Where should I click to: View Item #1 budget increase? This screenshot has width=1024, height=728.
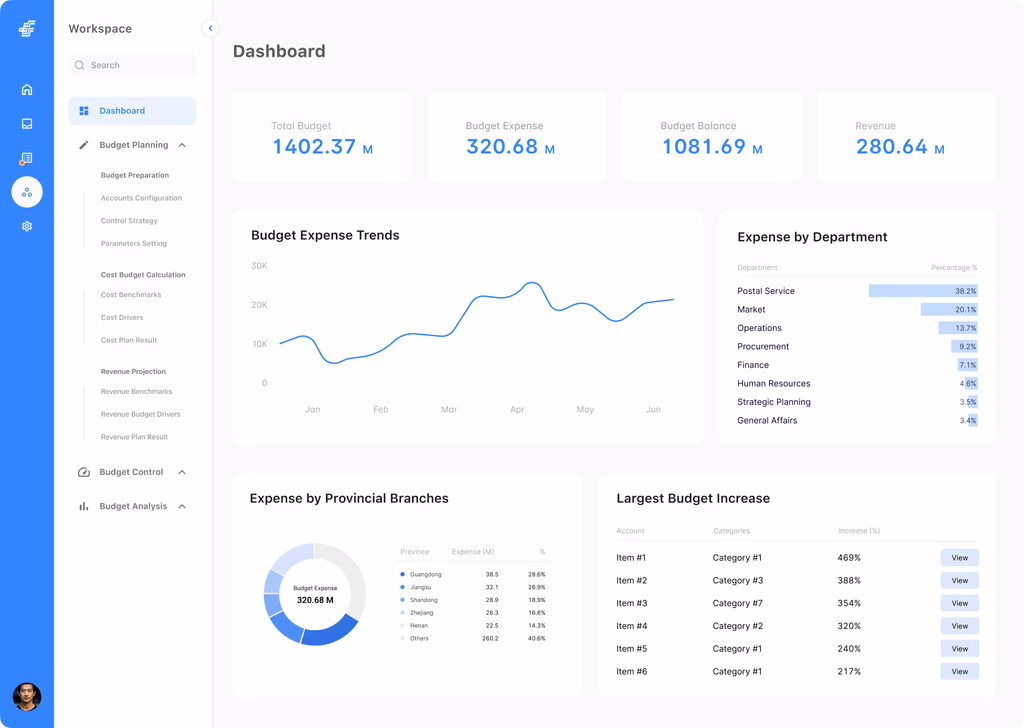pyautogui.click(x=959, y=558)
